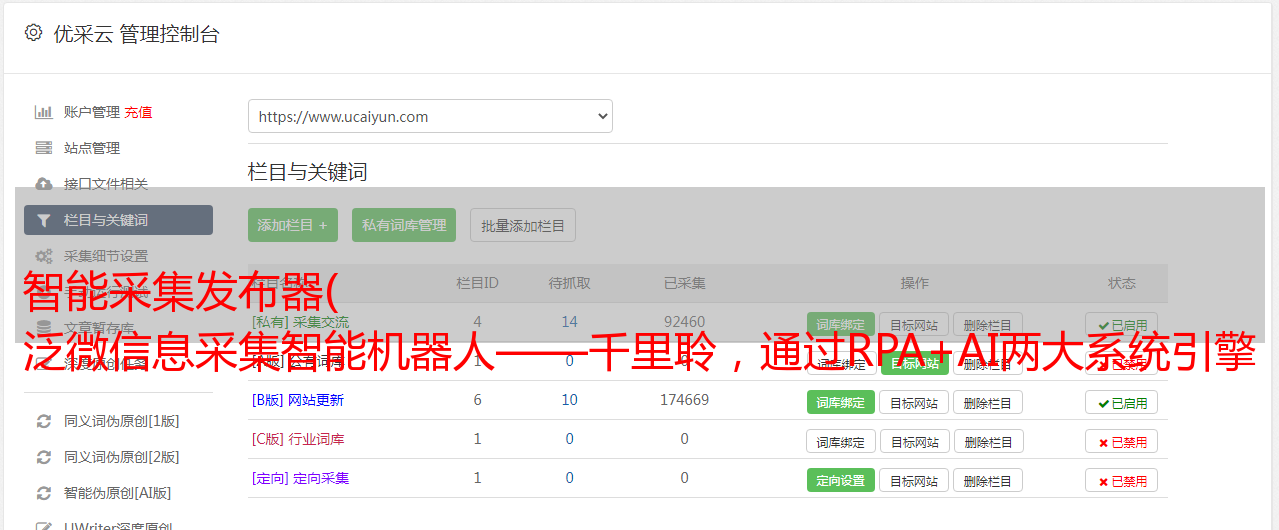Open 接口文件相关 in the sidebar

point(106,184)
